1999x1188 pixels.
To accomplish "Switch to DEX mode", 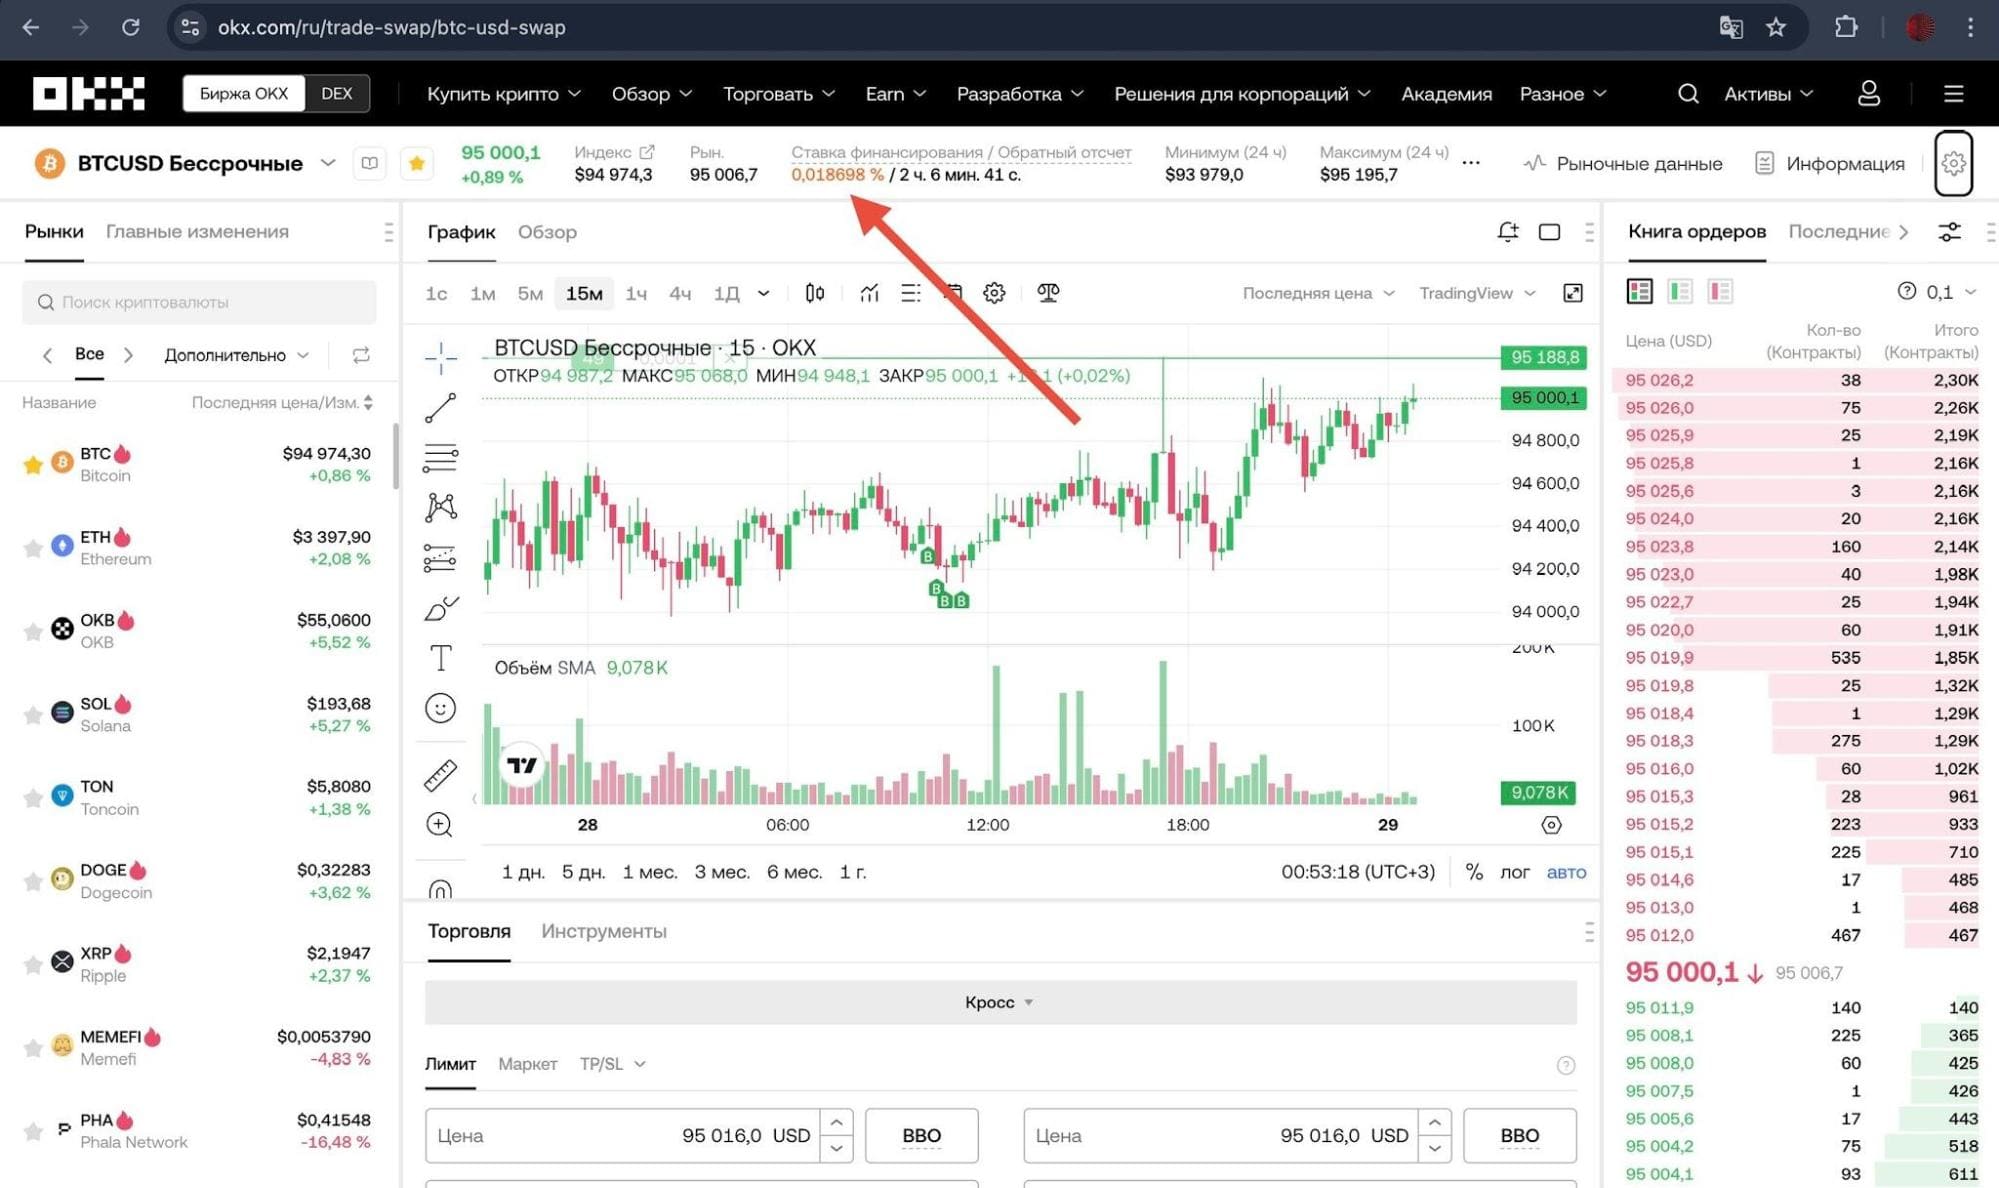I will coord(337,93).
